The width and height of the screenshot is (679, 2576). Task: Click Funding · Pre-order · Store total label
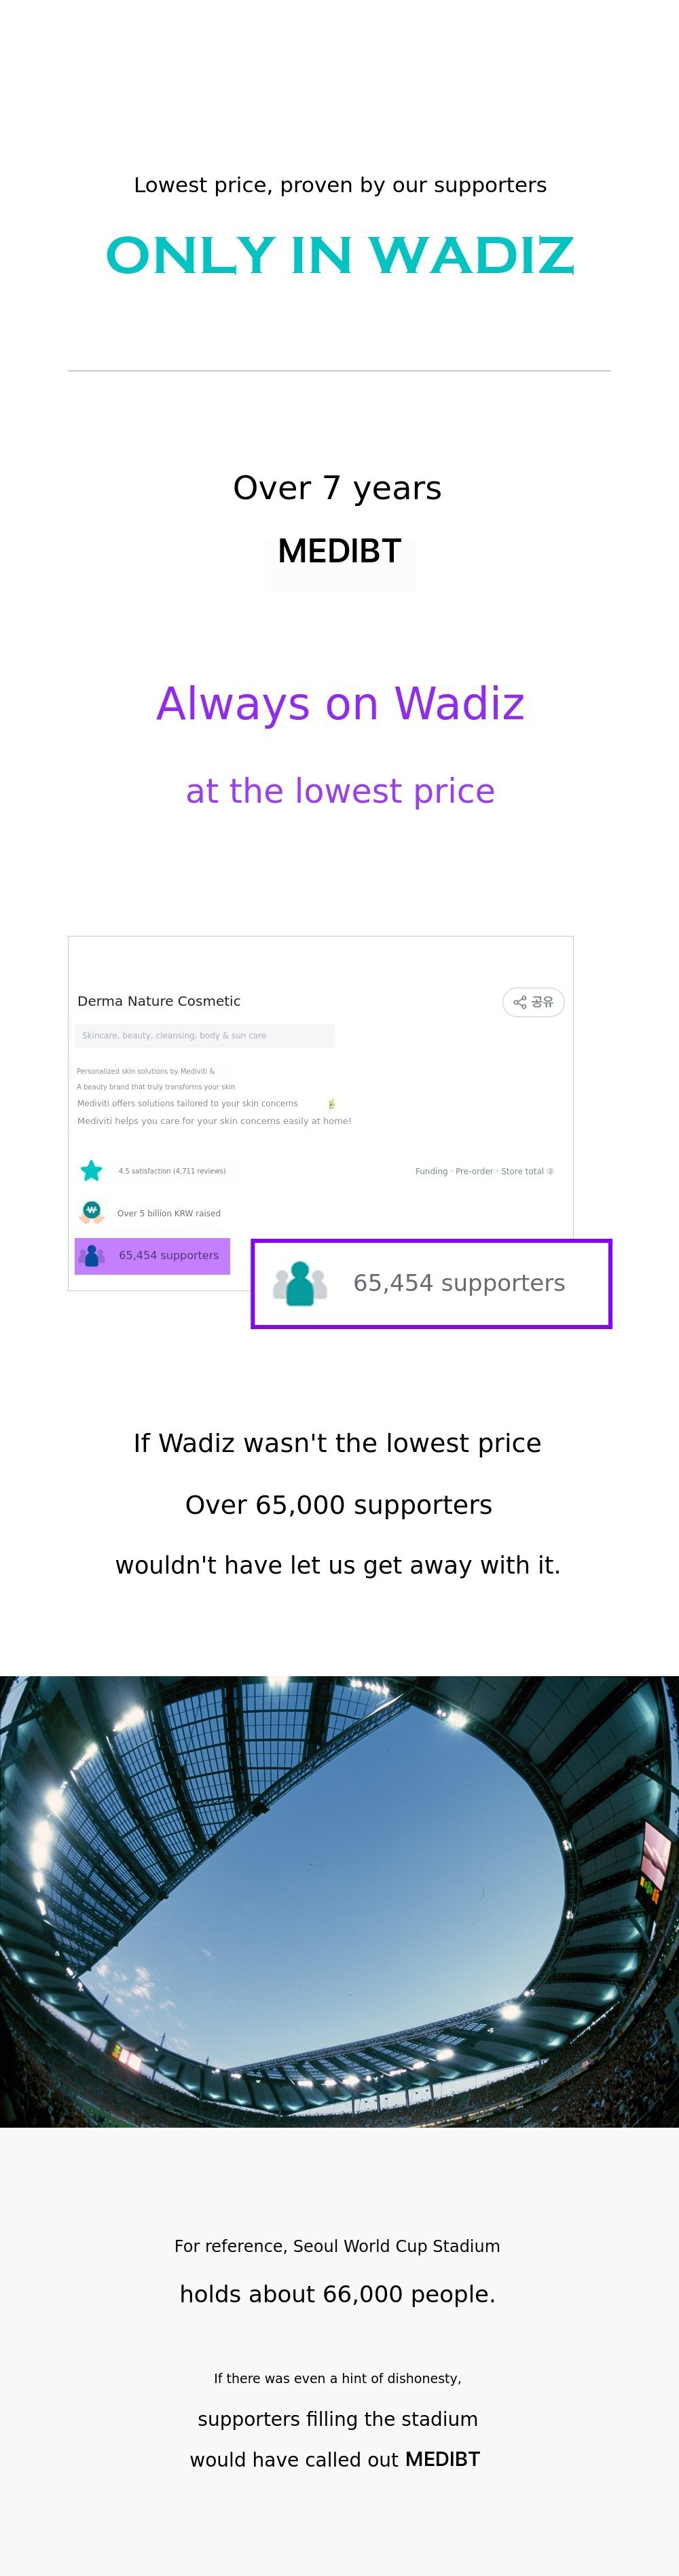[479, 1171]
